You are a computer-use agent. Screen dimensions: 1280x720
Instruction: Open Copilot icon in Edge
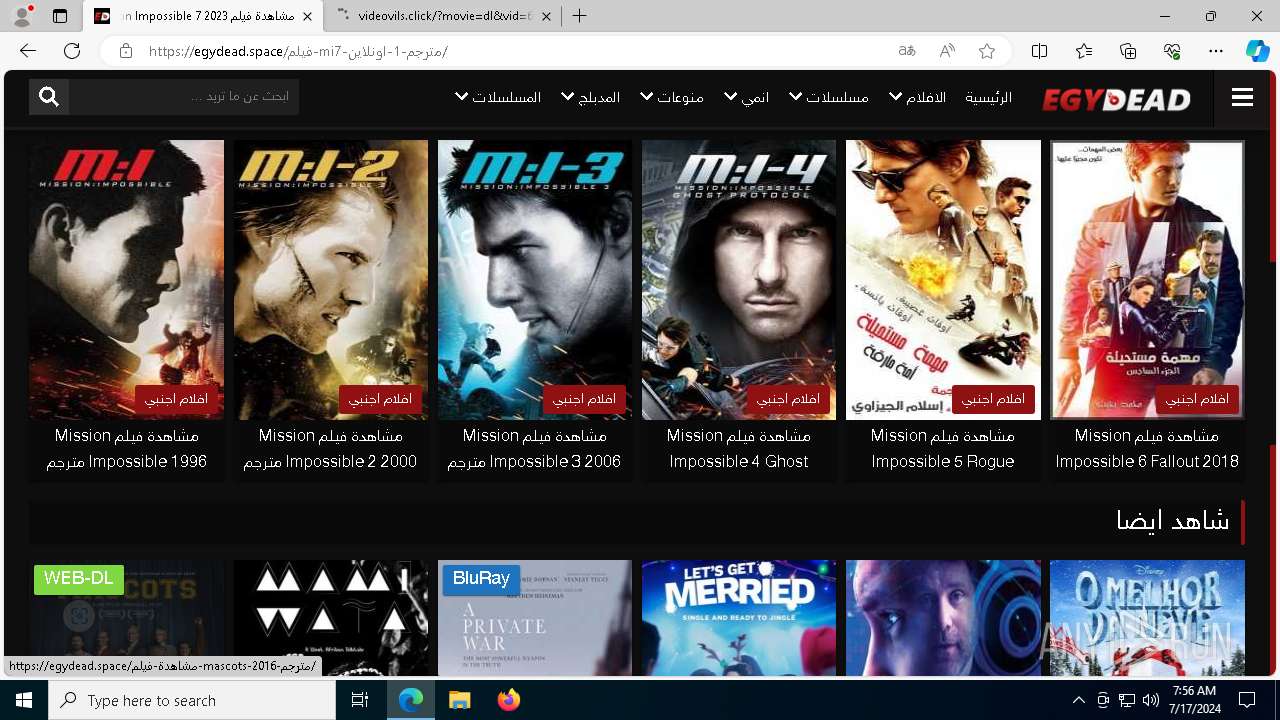(x=1257, y=51)
